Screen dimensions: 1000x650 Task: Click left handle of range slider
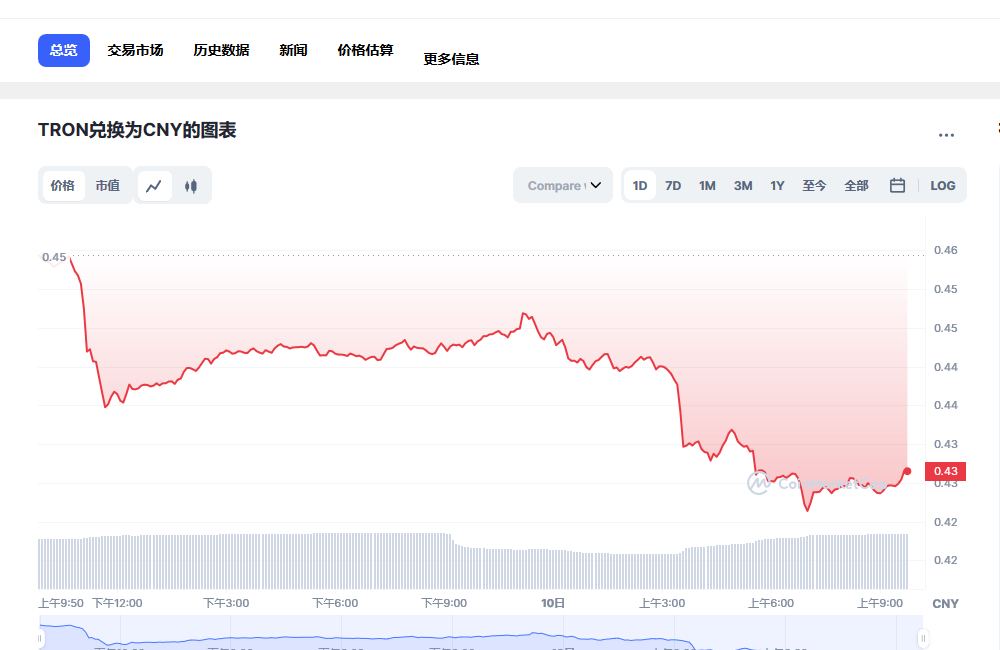[40, 638]
